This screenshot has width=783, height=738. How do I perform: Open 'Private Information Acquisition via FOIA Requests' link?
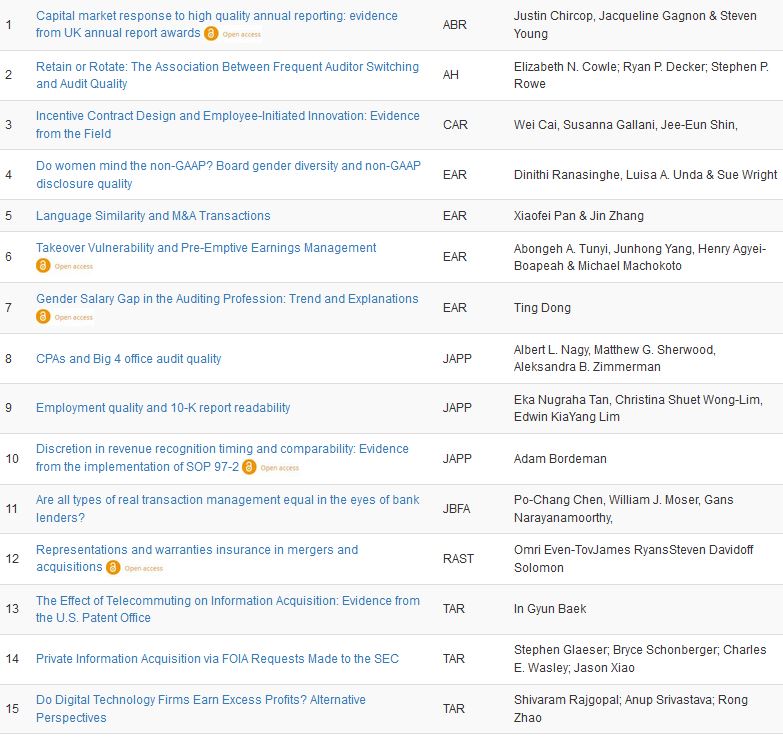point(217,659)
